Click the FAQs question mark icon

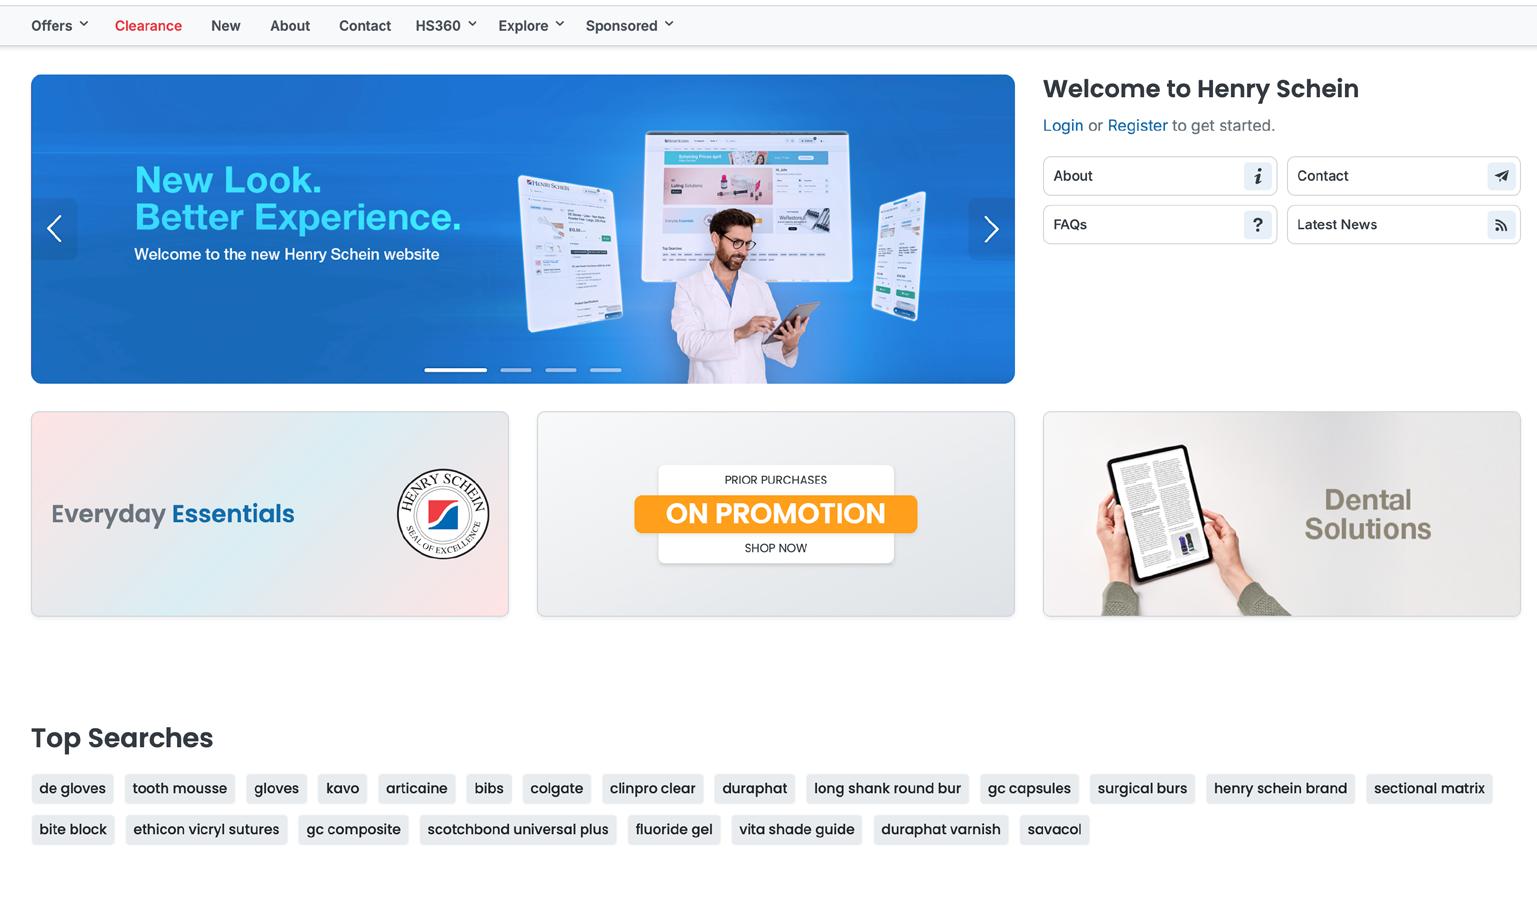click(x=1258, y=225)
